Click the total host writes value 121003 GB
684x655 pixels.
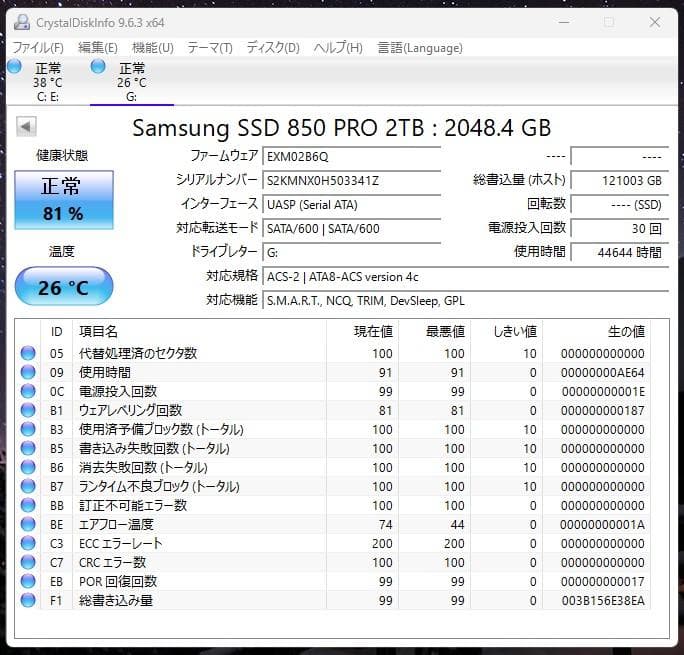(620, 181)
